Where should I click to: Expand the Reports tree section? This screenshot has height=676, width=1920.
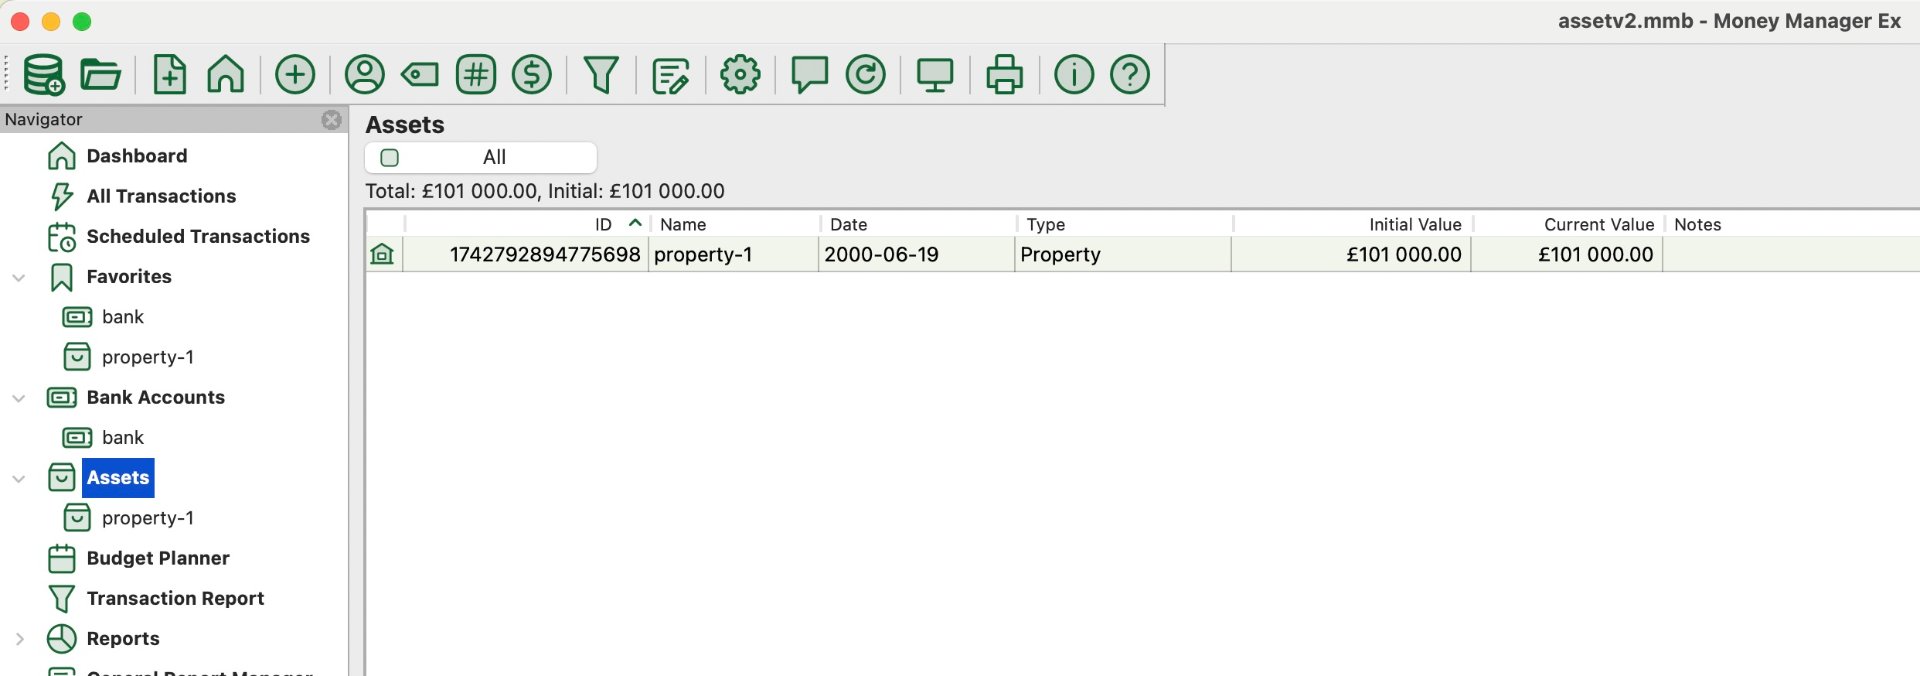pyautogui.click(x=19, y=639)
